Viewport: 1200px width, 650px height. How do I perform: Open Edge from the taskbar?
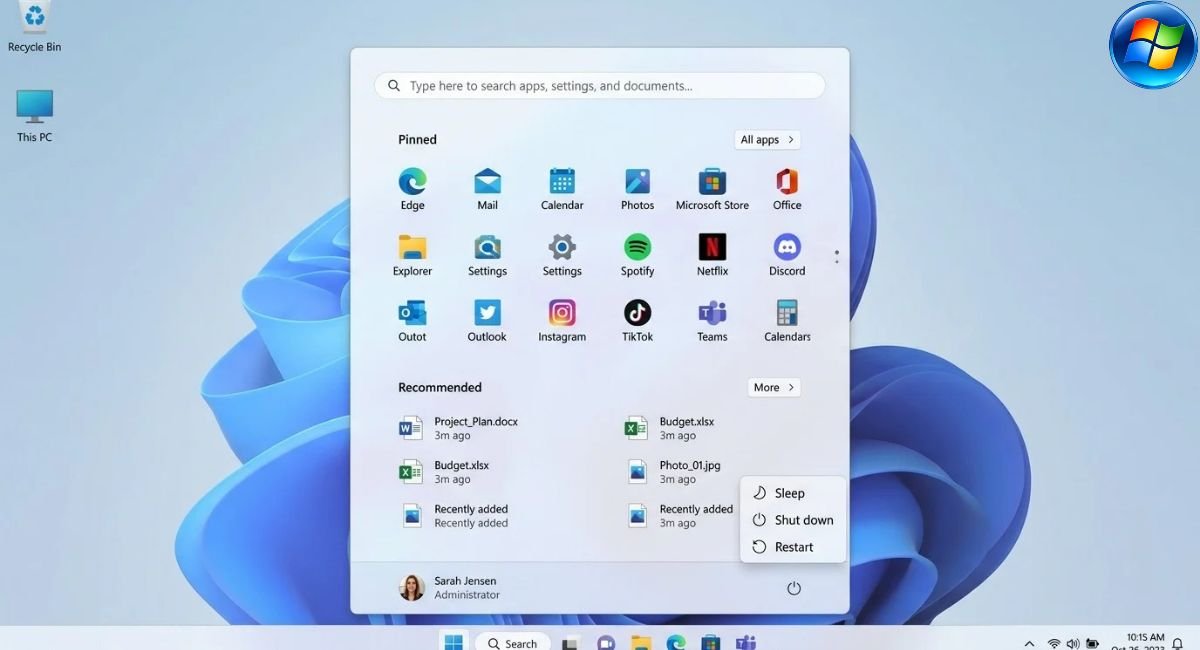[676, 643]
